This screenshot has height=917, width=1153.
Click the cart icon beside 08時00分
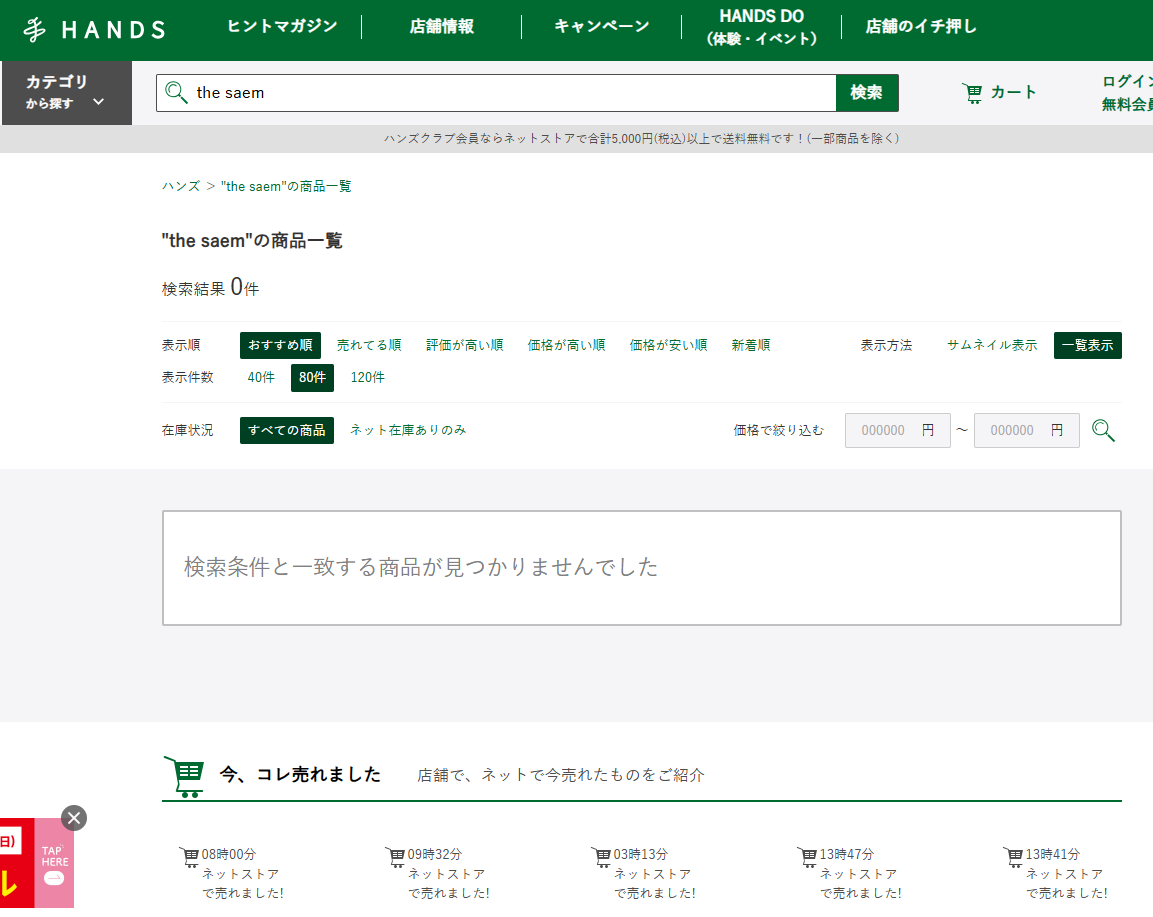190,857
